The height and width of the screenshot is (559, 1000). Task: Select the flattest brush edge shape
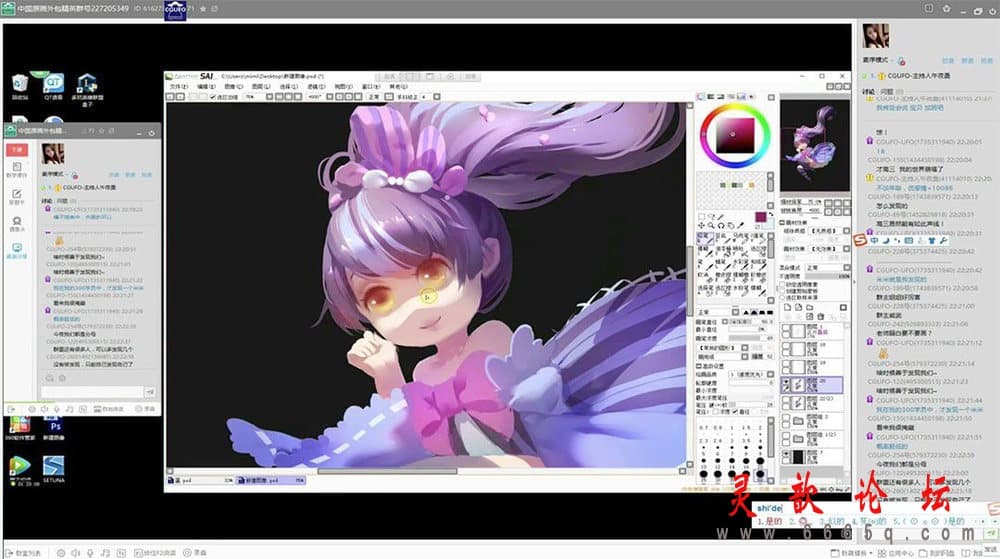(x=770, y=312)
